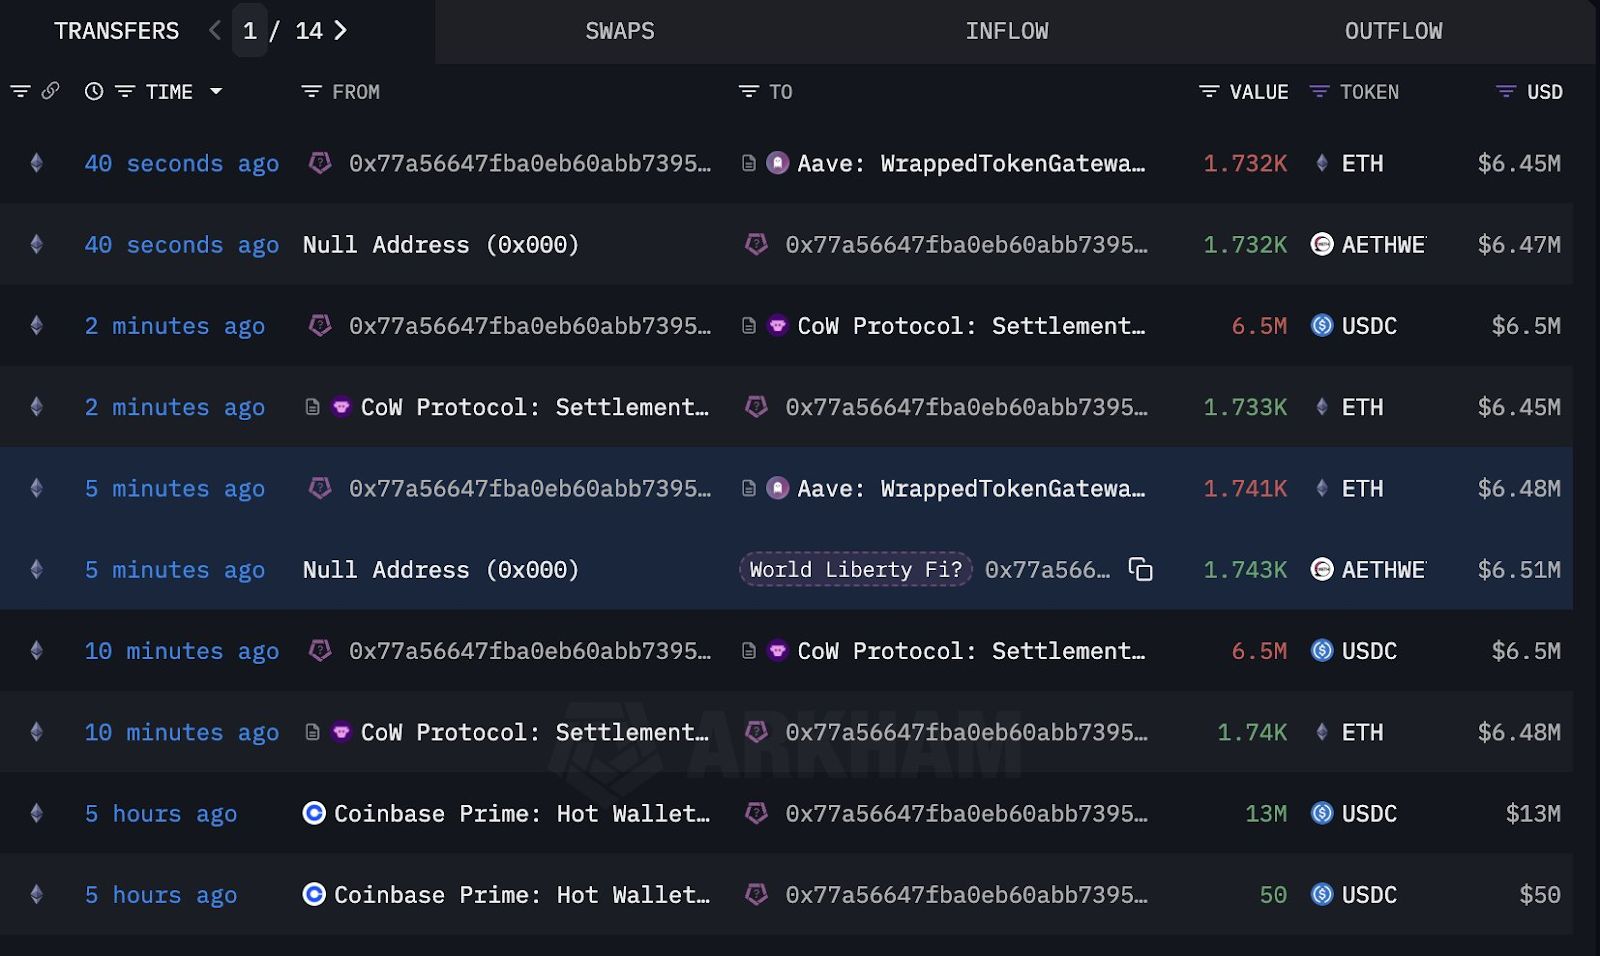Switch to the SWAPS tab
The width and height of the screenshot is (1600, 956).
pyautogui.click(x=620, y=31)
